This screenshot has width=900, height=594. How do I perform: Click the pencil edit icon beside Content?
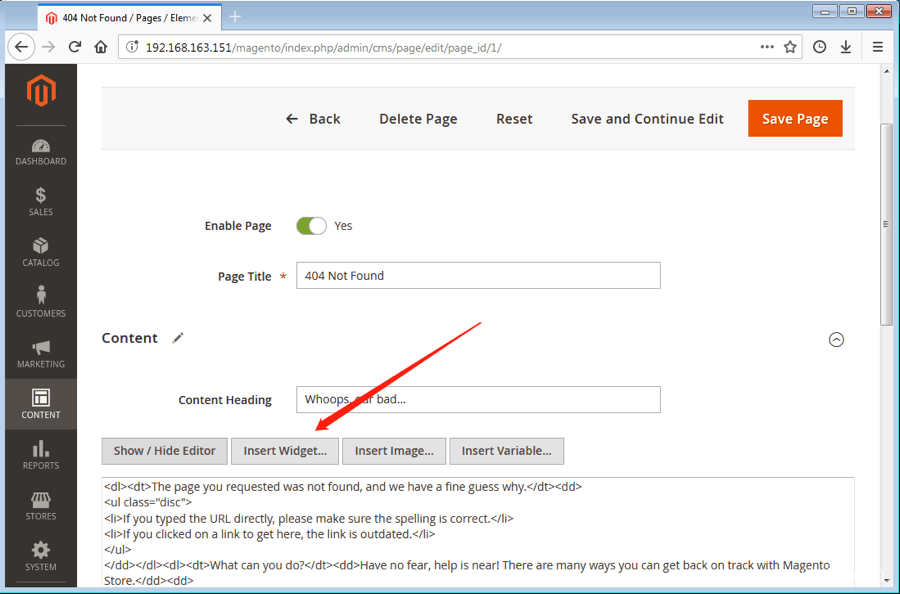(178, 338)
